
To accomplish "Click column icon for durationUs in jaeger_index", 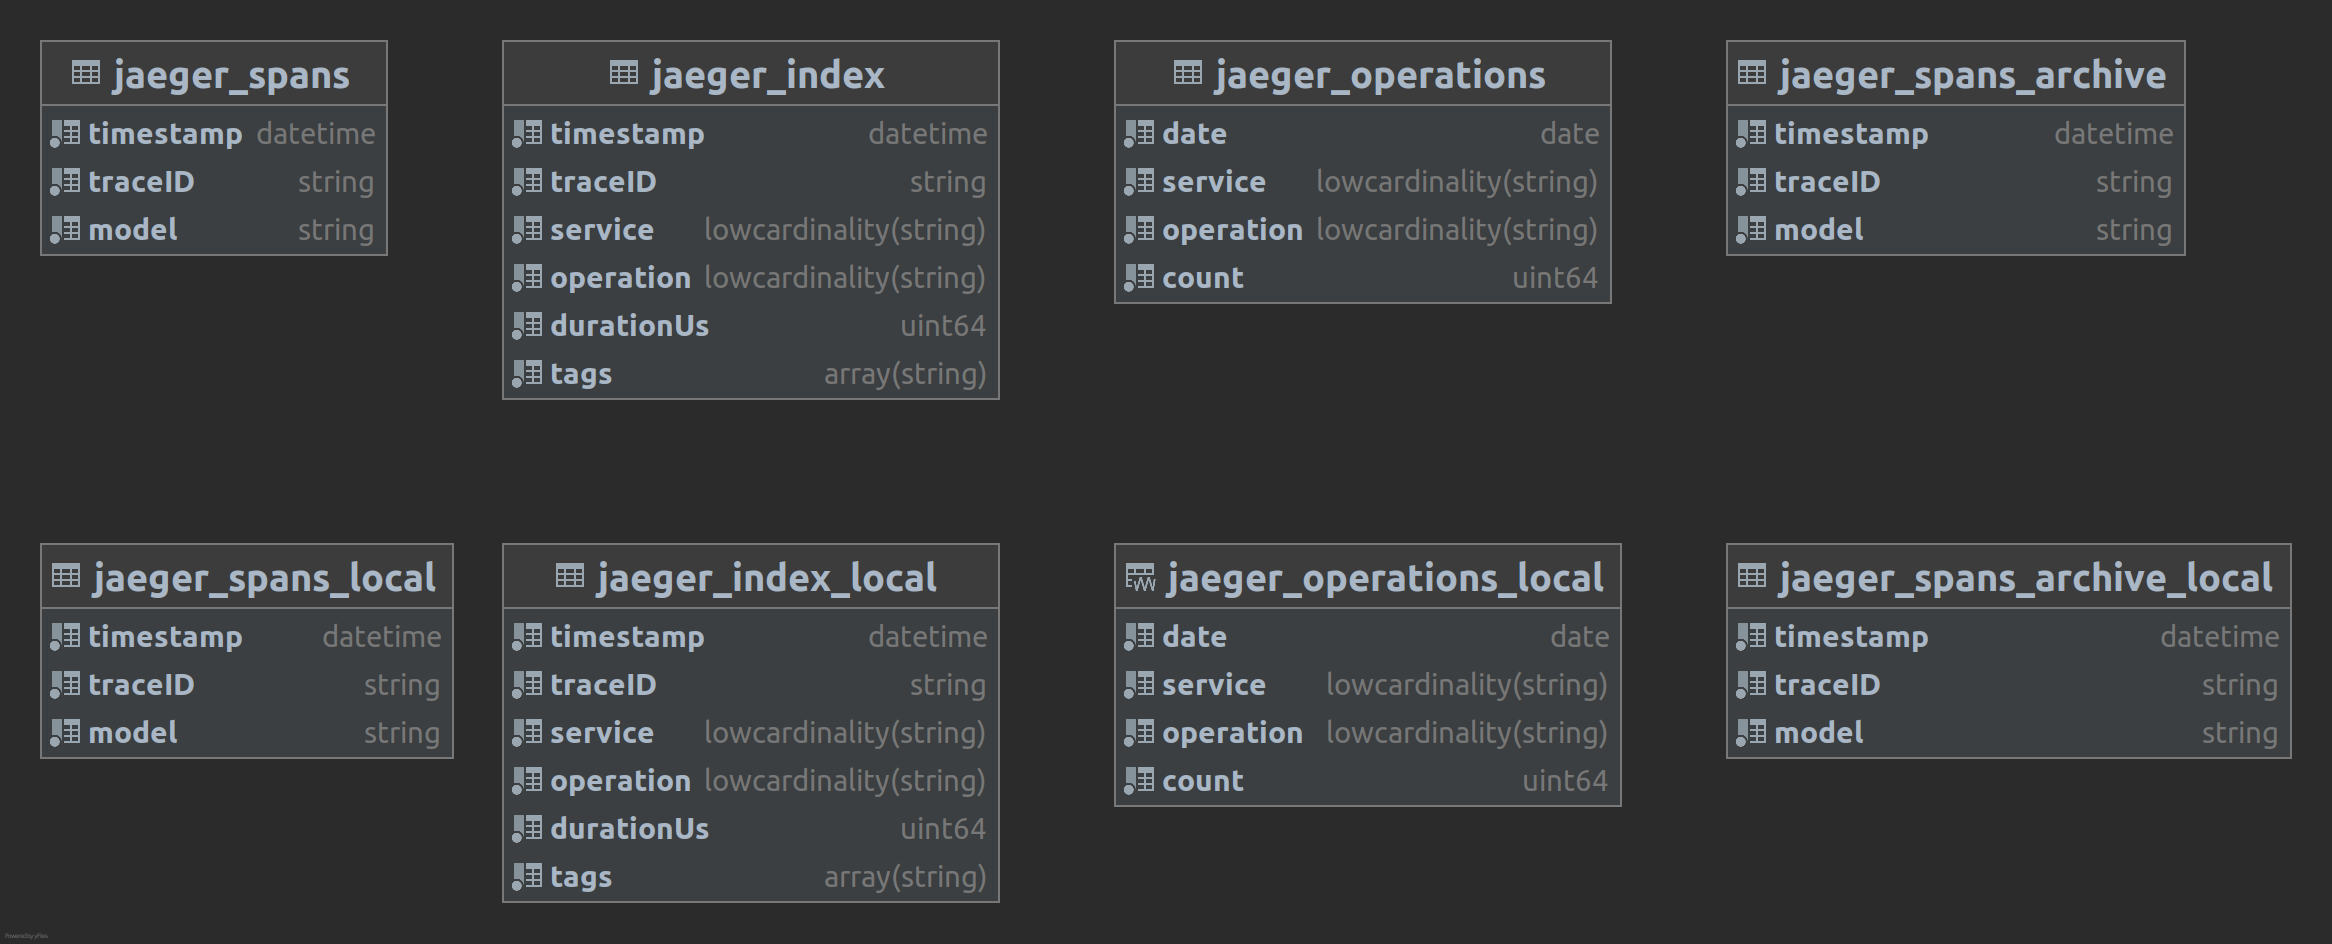I will 528,325.
